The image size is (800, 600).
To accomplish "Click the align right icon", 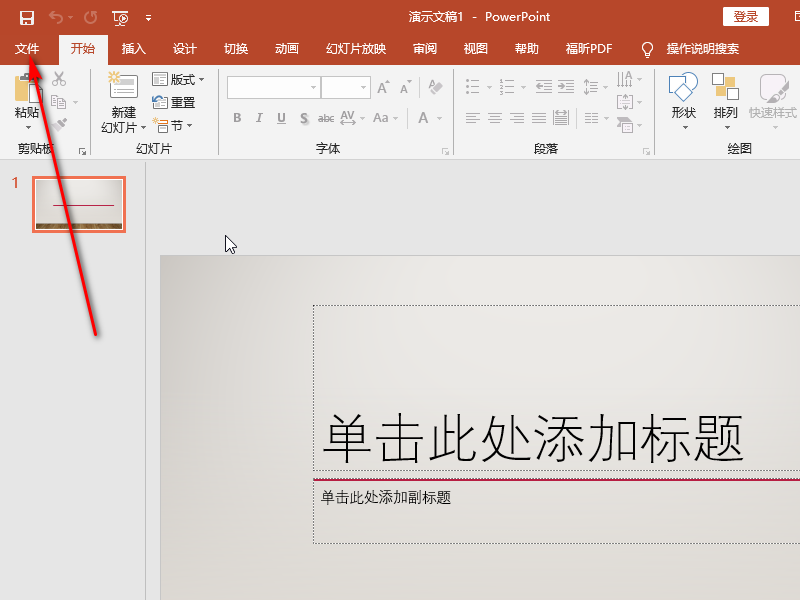I will click(x=517, y=118).
